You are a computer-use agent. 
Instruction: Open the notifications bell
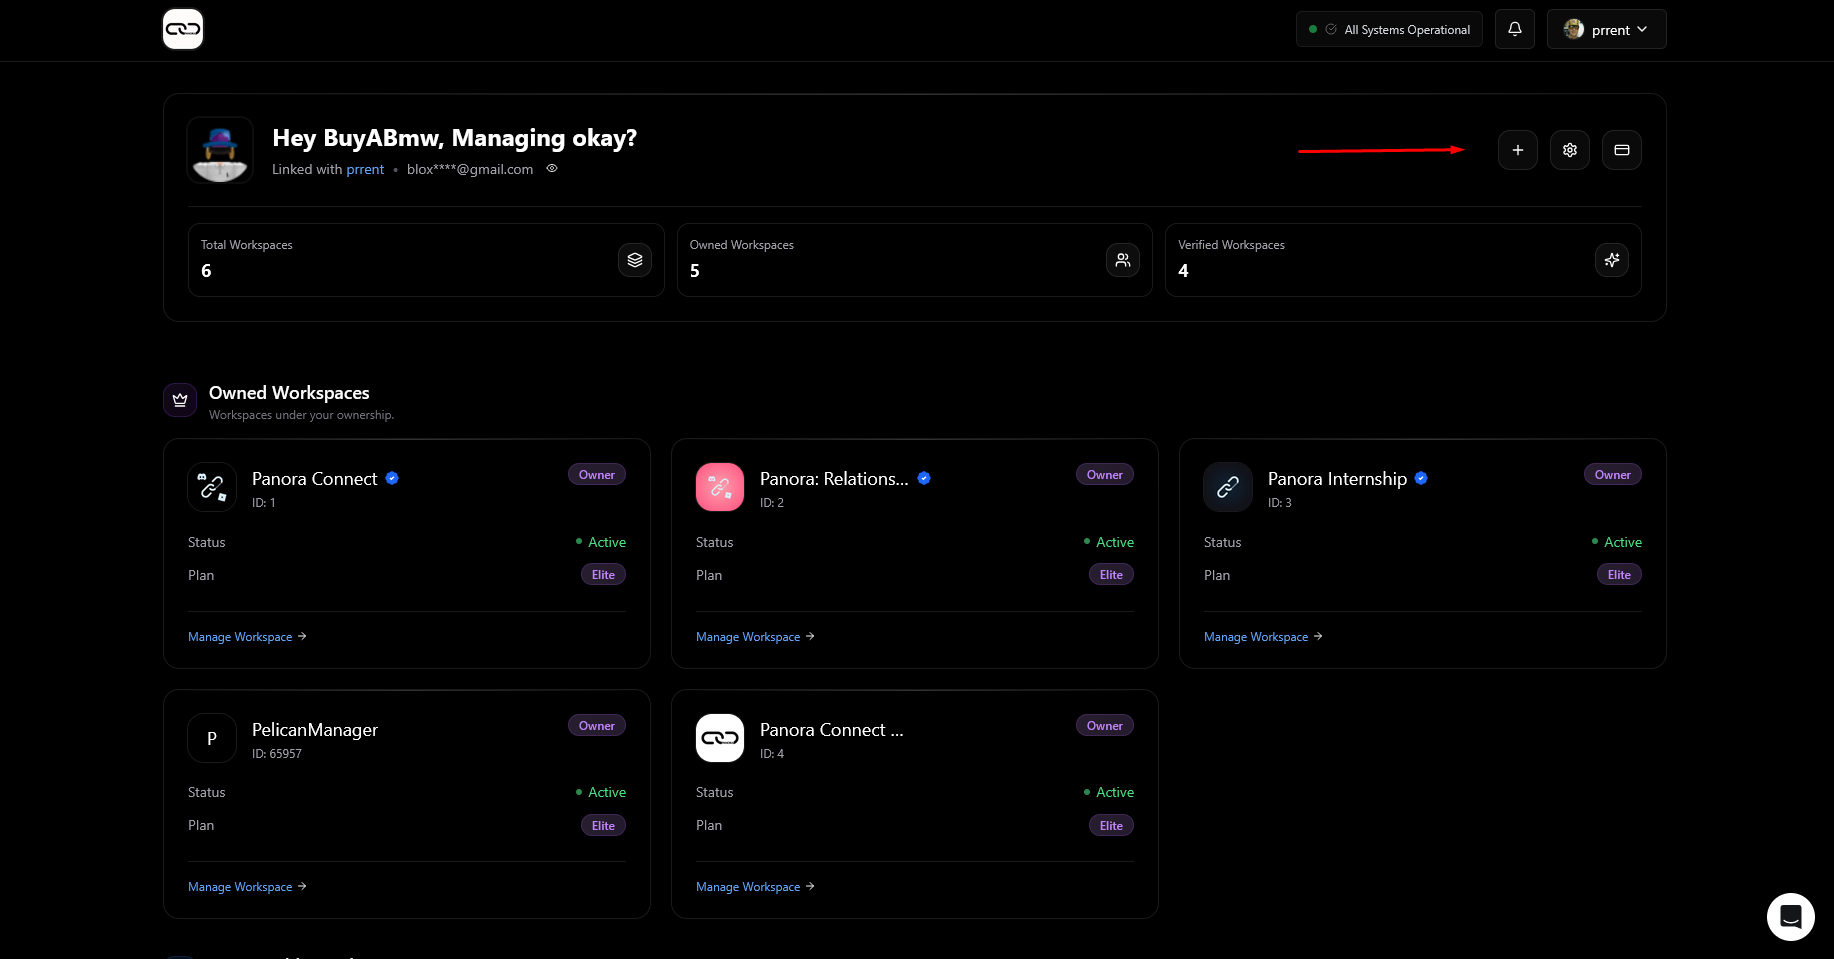1514,29
